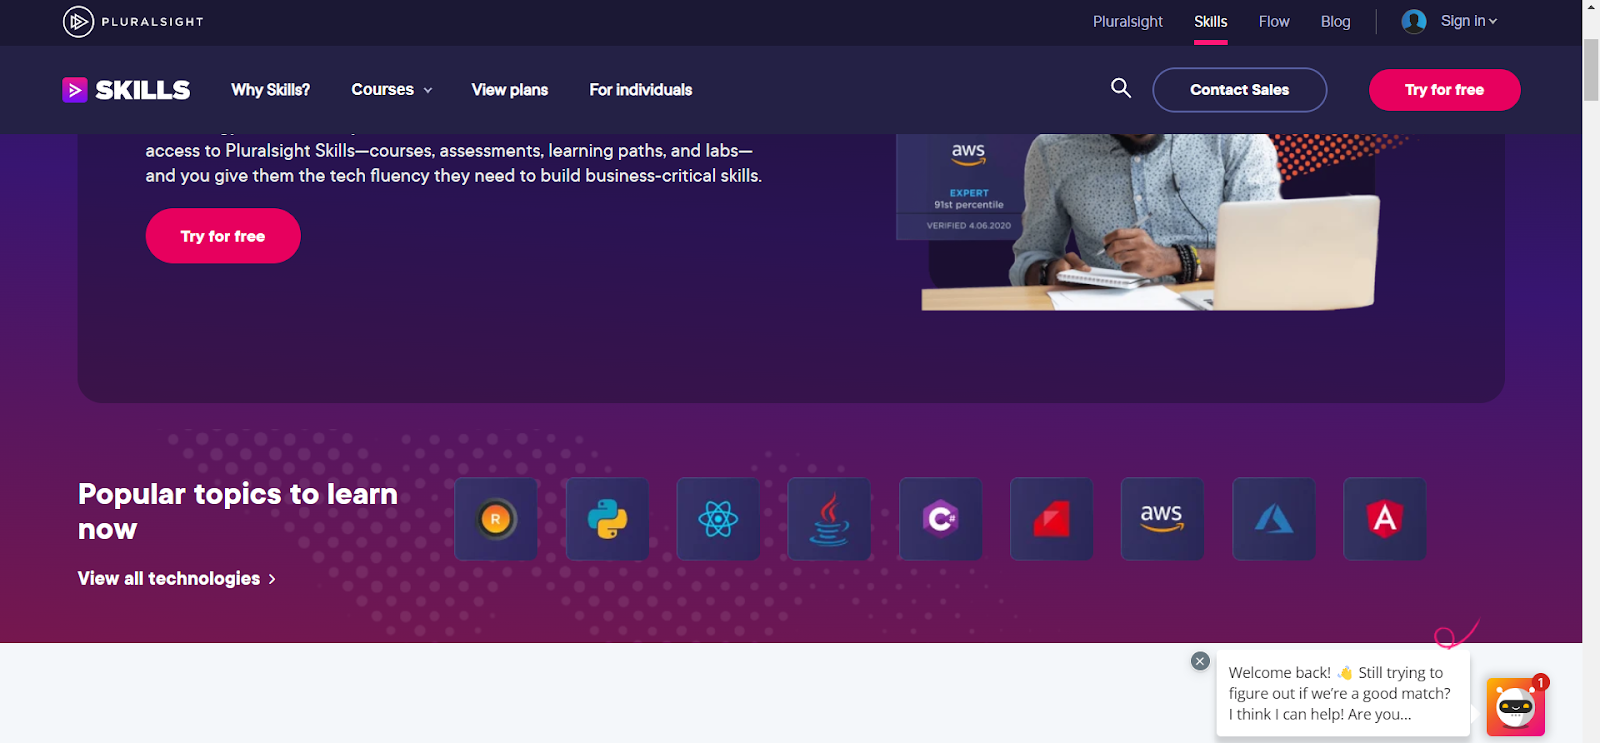Switch to the Skills top nav tab

(1210, 21)
